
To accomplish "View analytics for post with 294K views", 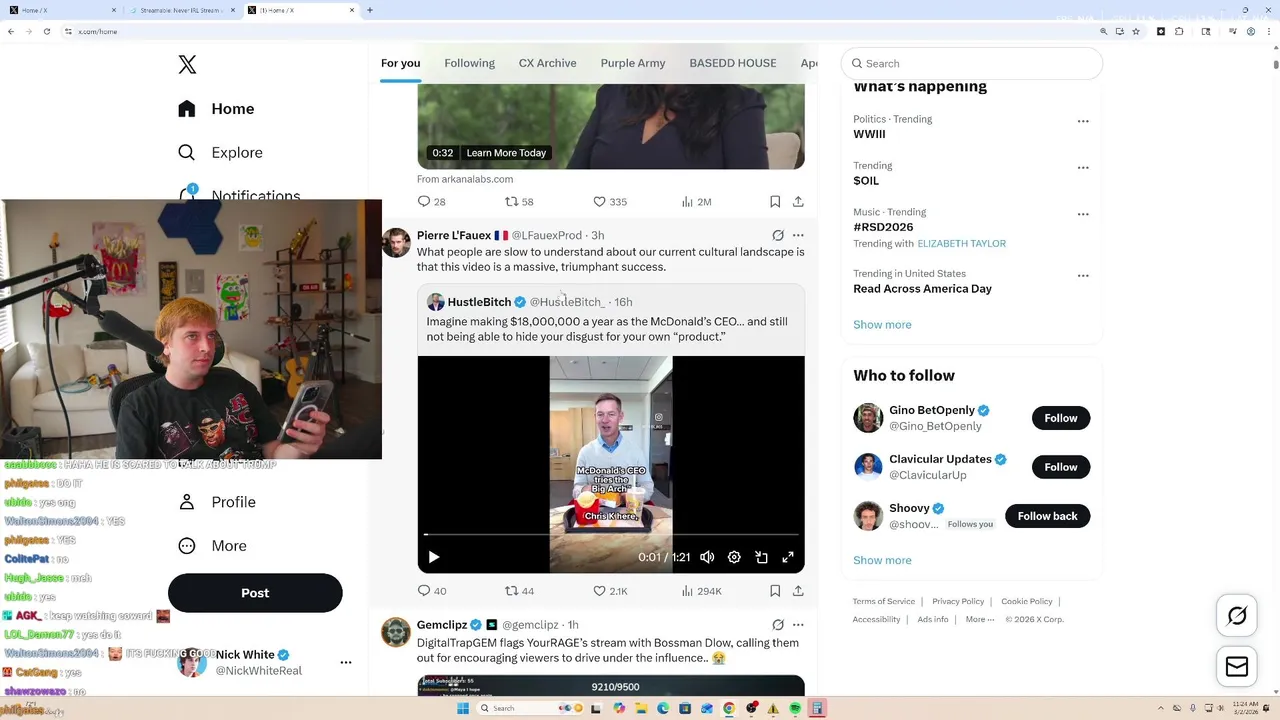I will click(x=701, y=591).
